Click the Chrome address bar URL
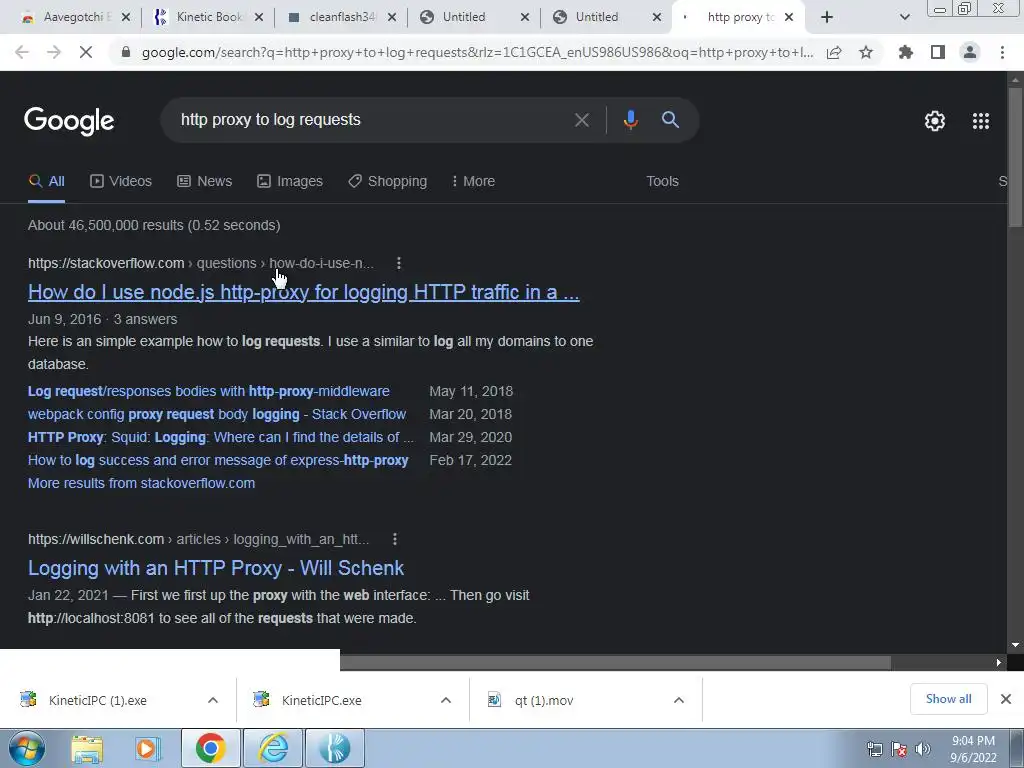The height and width of the screenshot is (768, 1024). tap(477, 52)
